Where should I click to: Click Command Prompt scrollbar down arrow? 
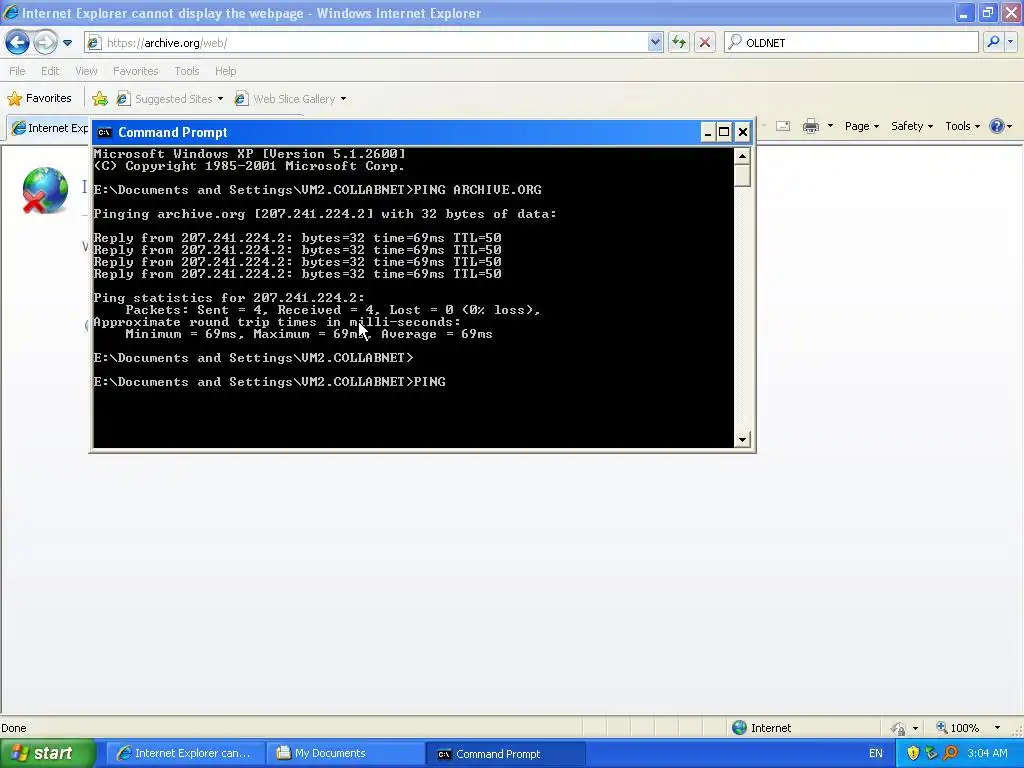742,440
